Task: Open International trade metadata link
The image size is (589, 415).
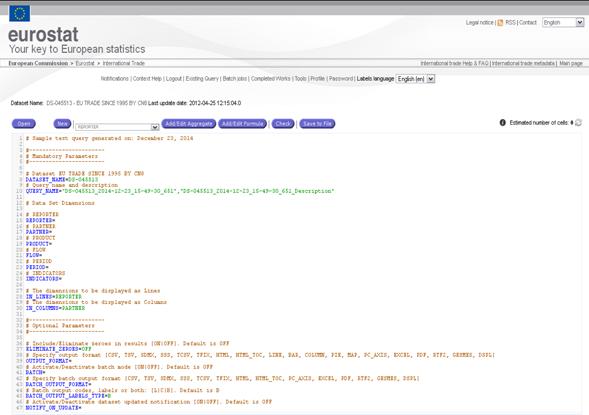Action: point(523,63)
